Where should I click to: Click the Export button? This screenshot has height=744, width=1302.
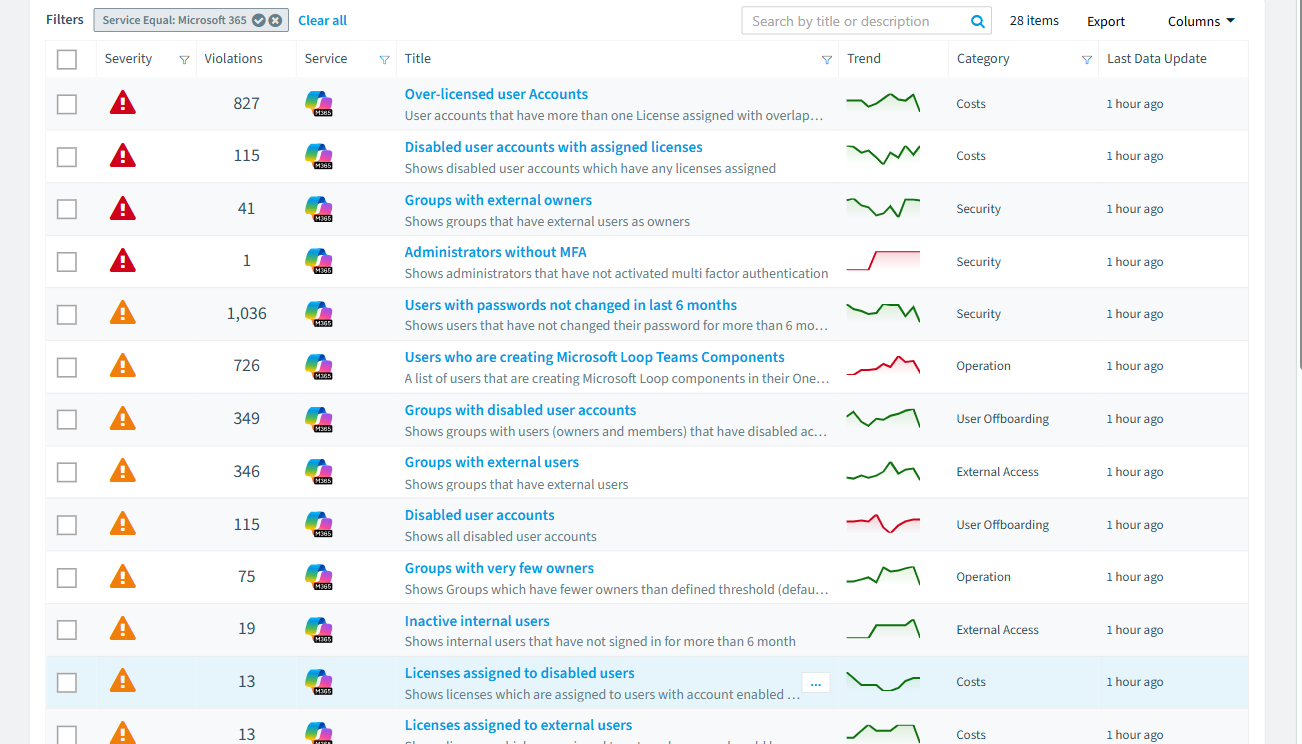click(1106, 21)
